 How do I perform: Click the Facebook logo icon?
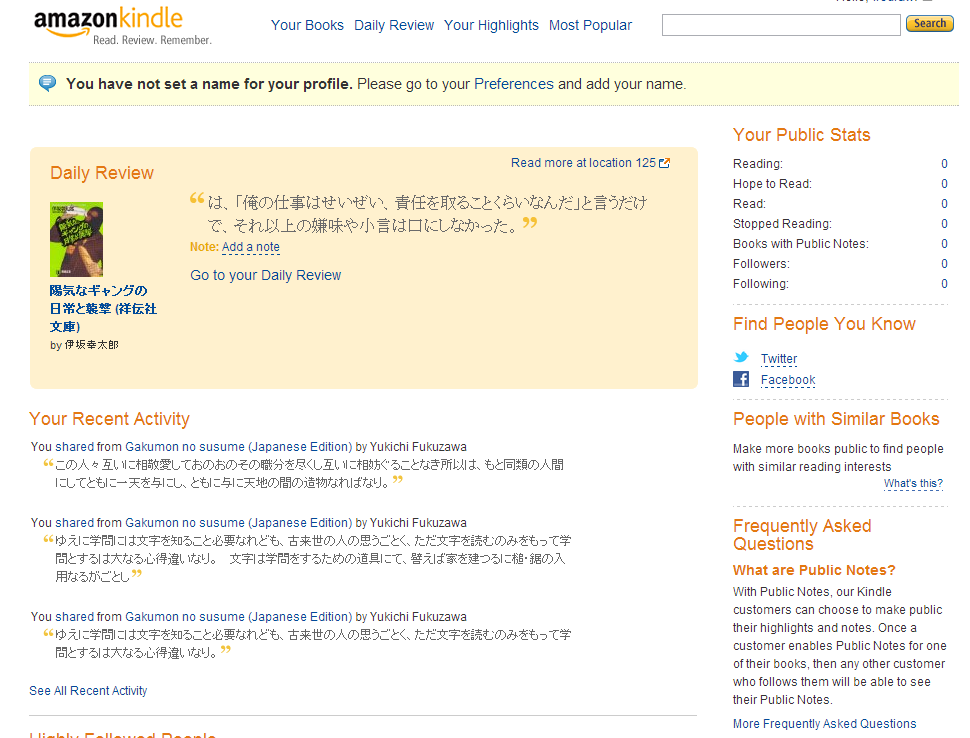point(741,379)
